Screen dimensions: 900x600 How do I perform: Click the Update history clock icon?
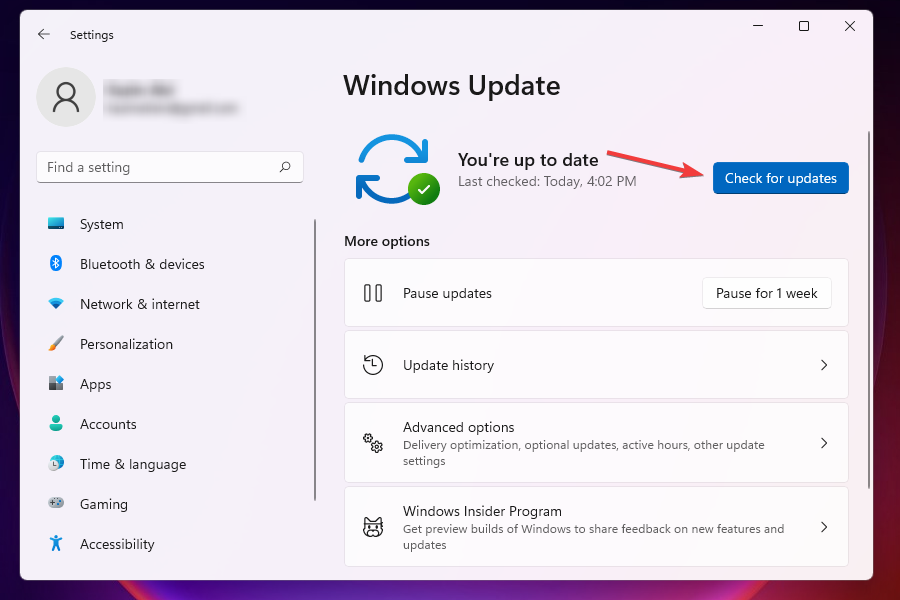[x=373, y=365]
